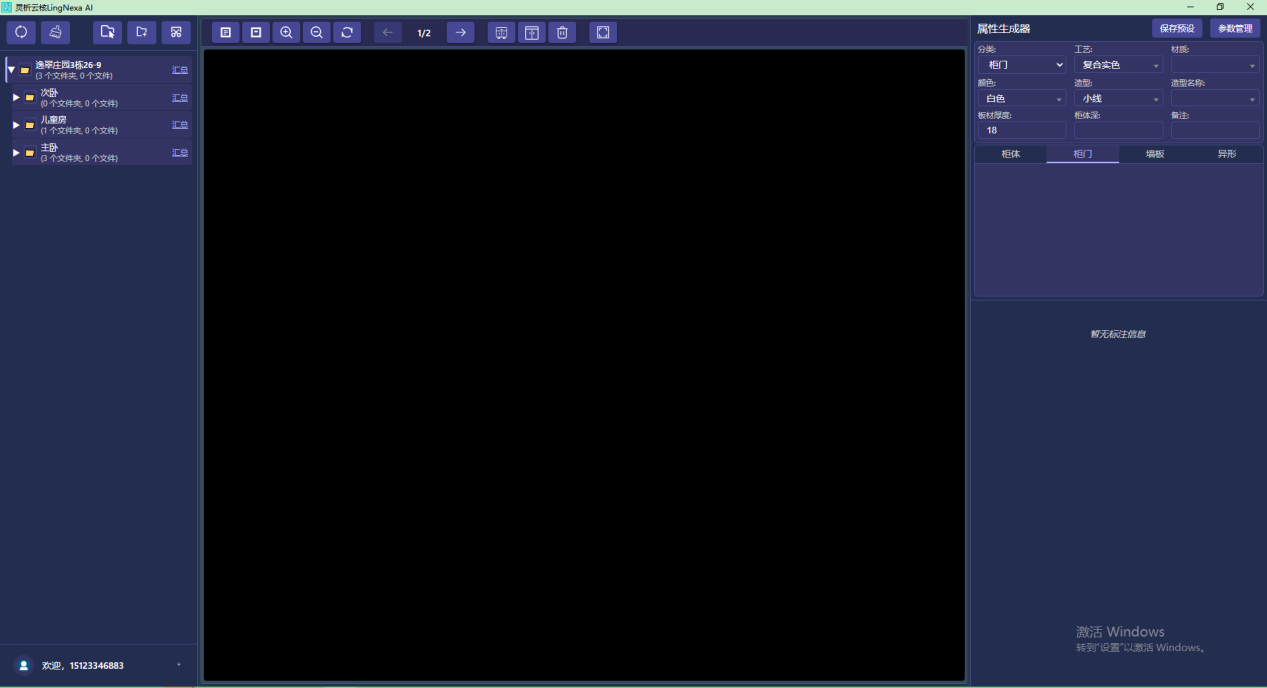Click 汇总 link for 主卧 folder

(180, 152)
